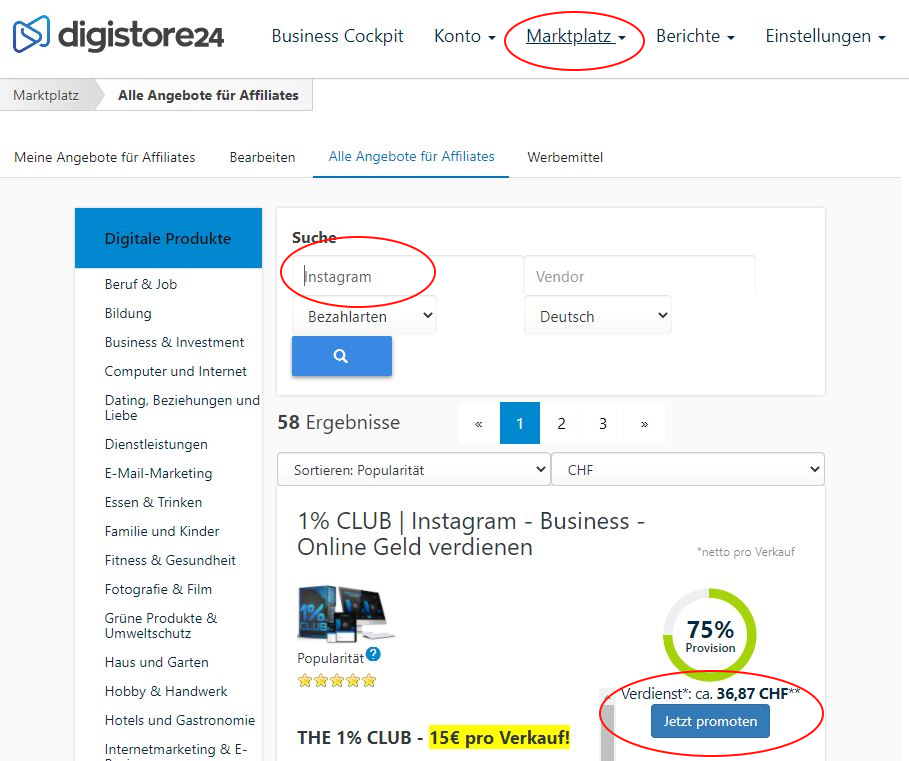Click the five-star popularity rating

tap(337, 680)
